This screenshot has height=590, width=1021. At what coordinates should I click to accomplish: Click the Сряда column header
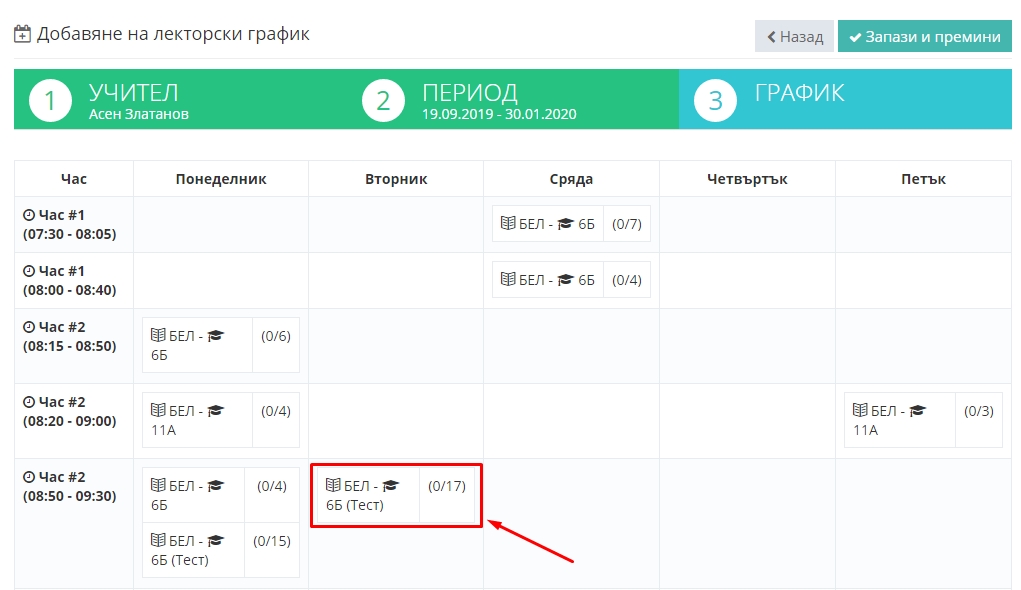point(571,179)
